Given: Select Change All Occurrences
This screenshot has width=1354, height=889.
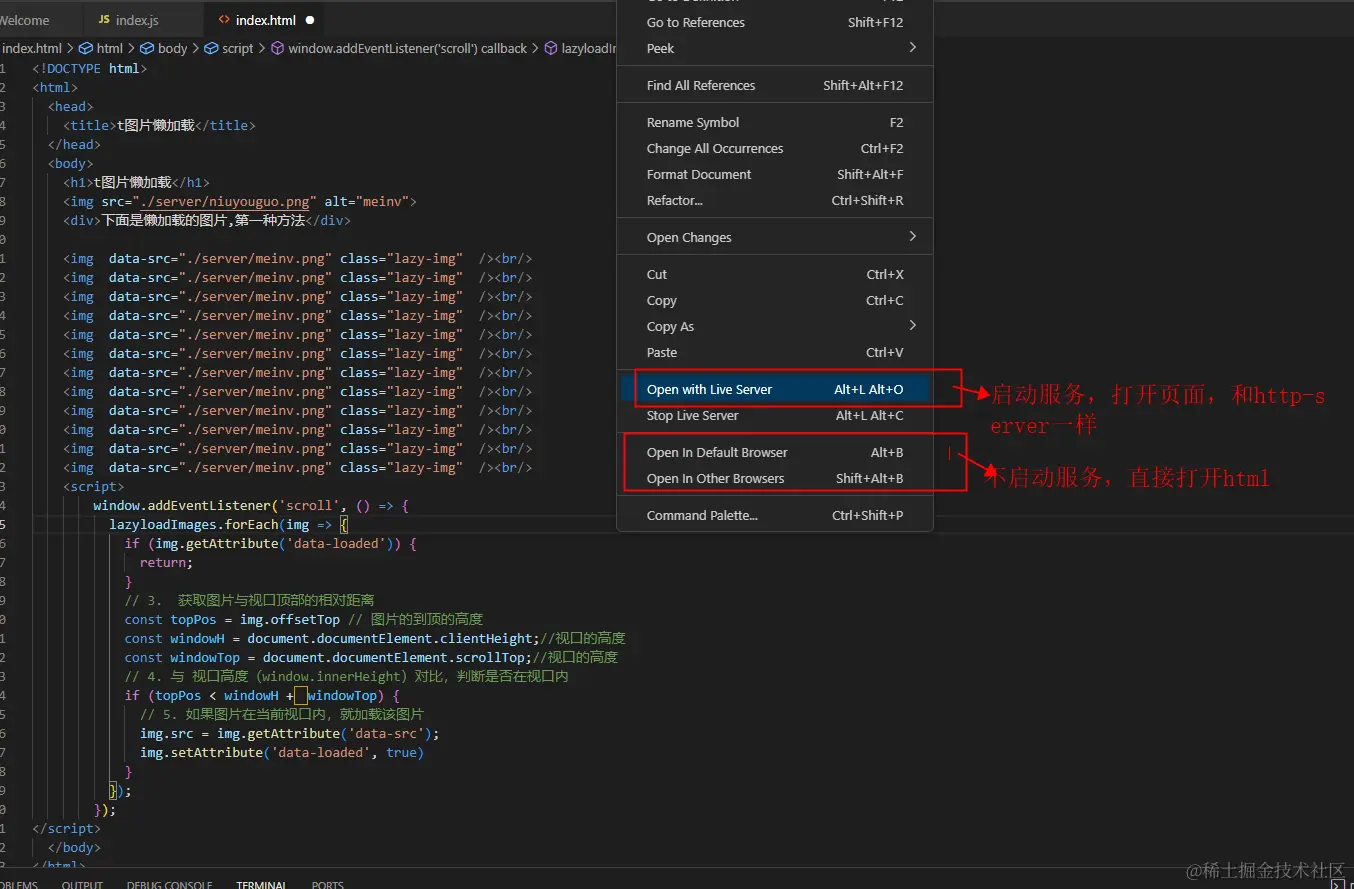Looking at the screenshot, I should click(x=775, y=148).
